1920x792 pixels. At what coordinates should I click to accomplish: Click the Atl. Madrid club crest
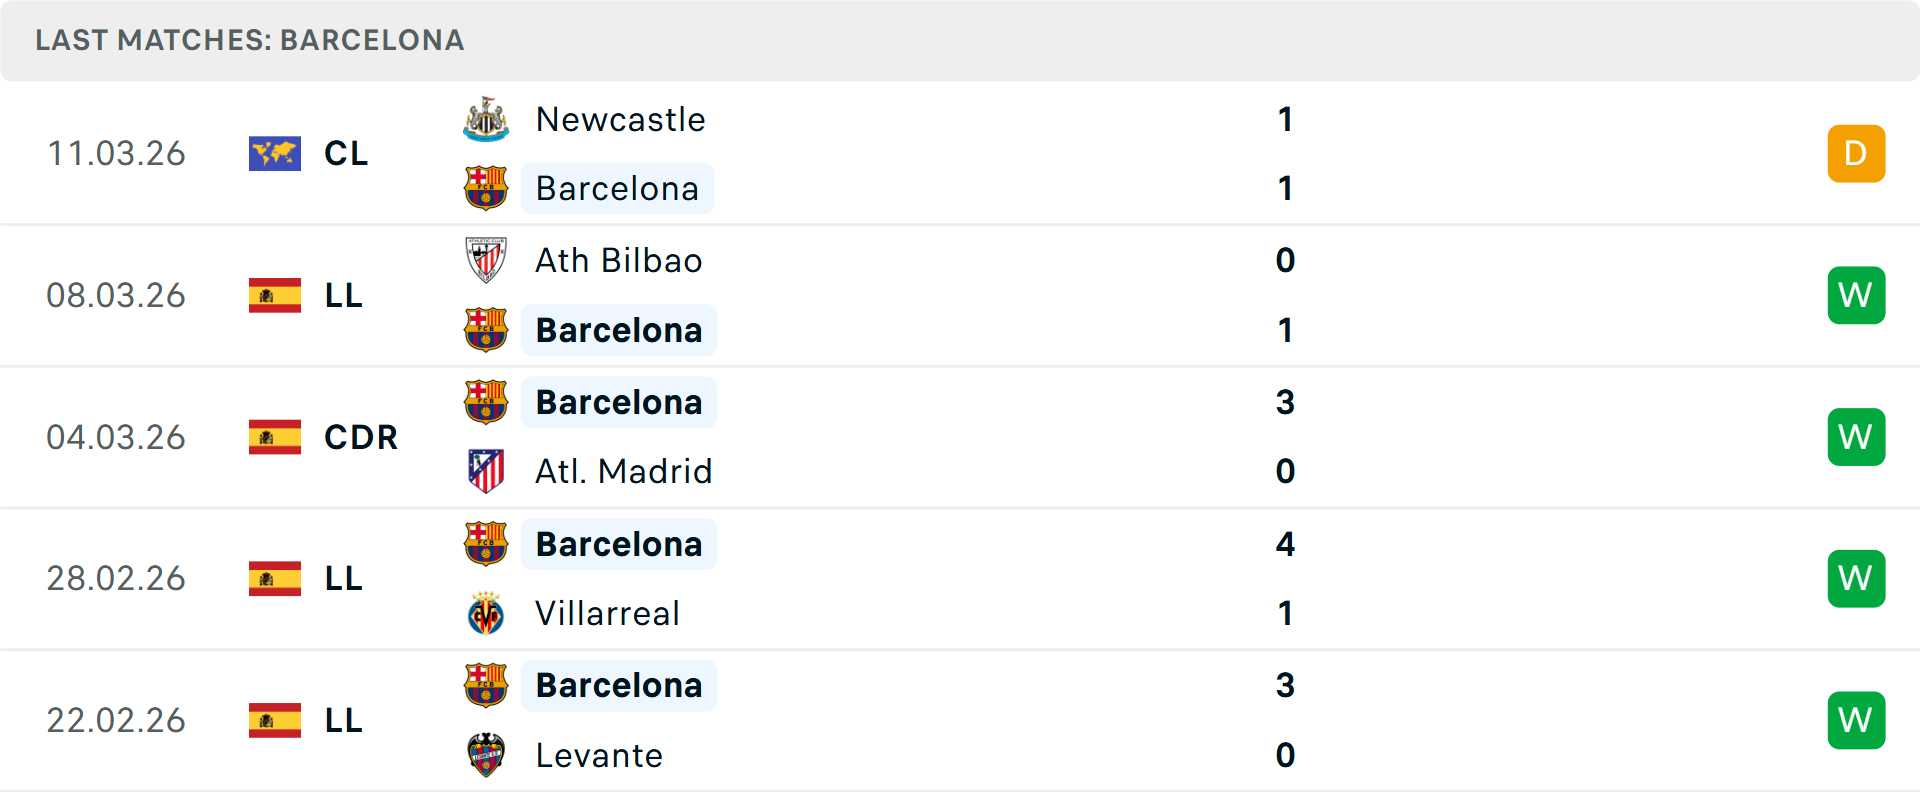486,470
